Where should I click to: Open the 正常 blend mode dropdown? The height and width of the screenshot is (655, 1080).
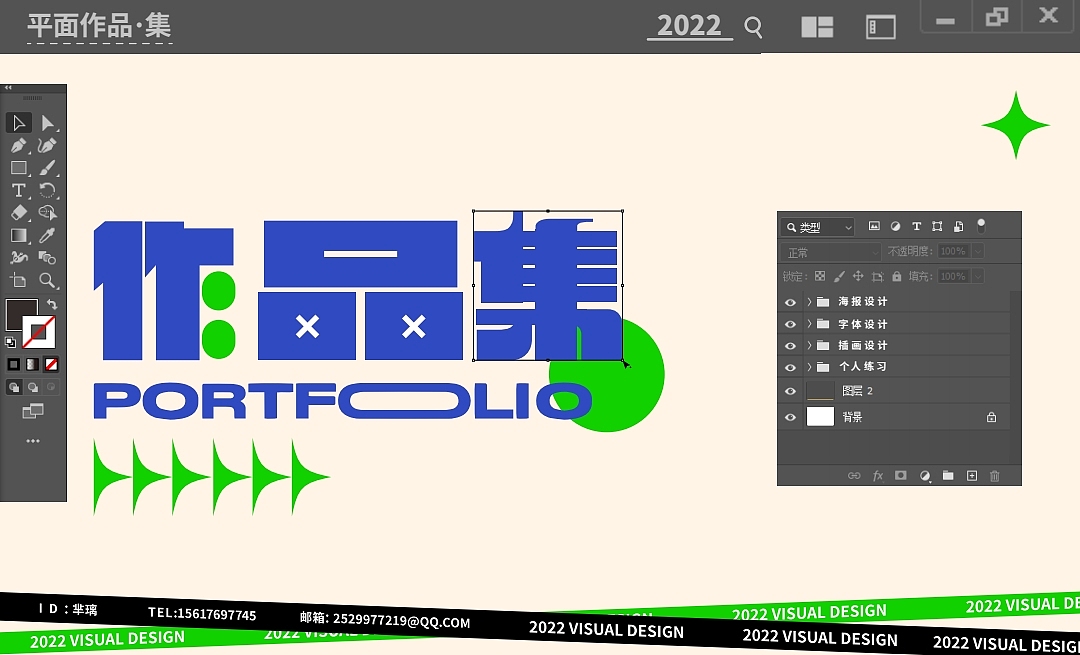point(831,252)
